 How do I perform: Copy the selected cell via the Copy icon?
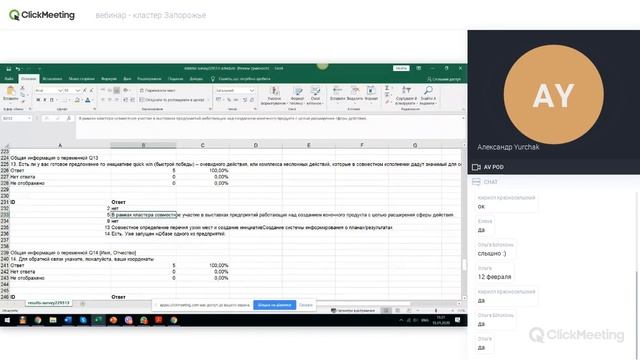point(22,94)
